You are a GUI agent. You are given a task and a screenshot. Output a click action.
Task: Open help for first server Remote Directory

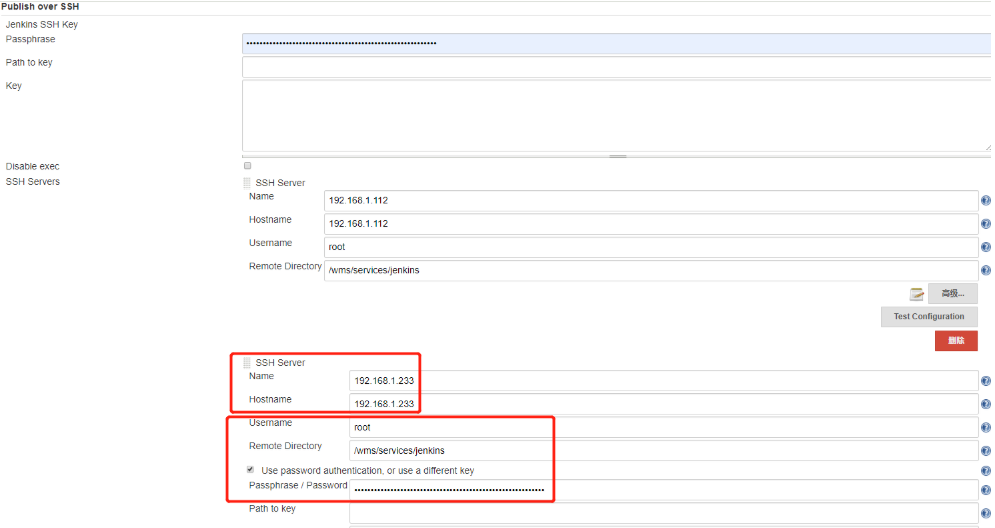coord(985,270)
